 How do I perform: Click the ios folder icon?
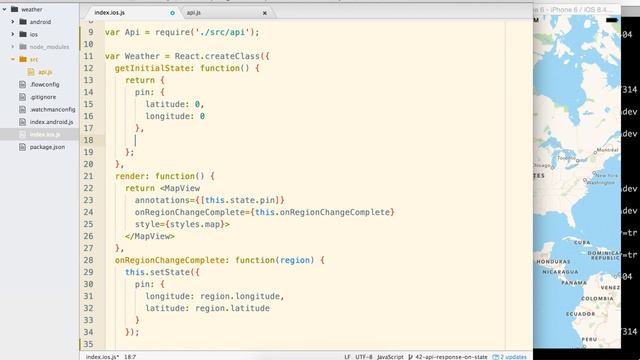point(23,34)
